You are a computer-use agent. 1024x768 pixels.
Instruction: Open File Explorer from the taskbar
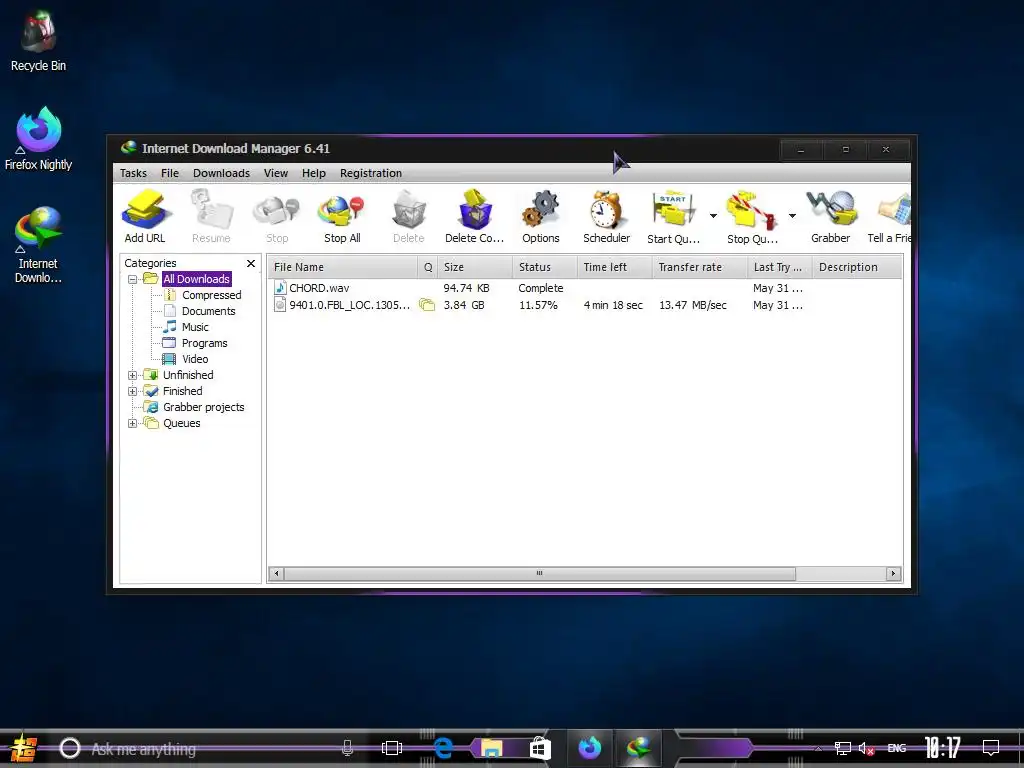[491, 748]
